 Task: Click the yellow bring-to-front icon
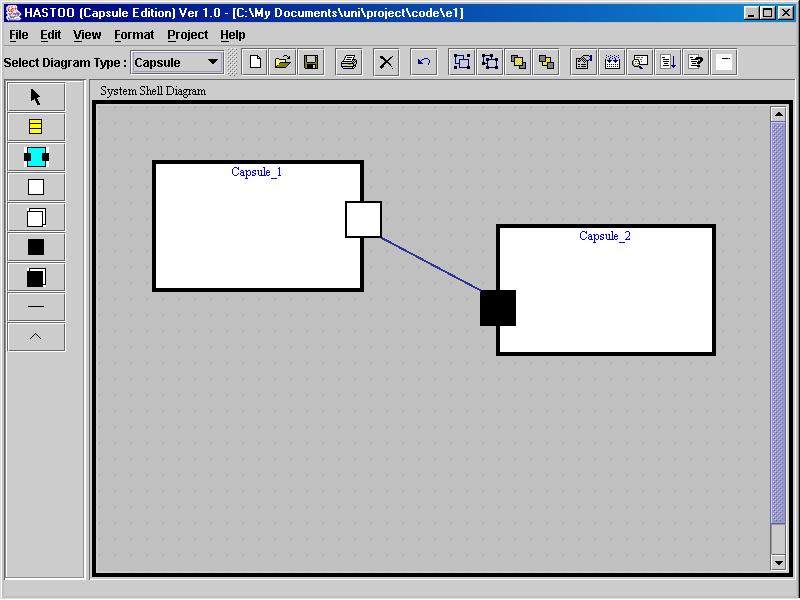pos(518,62)
